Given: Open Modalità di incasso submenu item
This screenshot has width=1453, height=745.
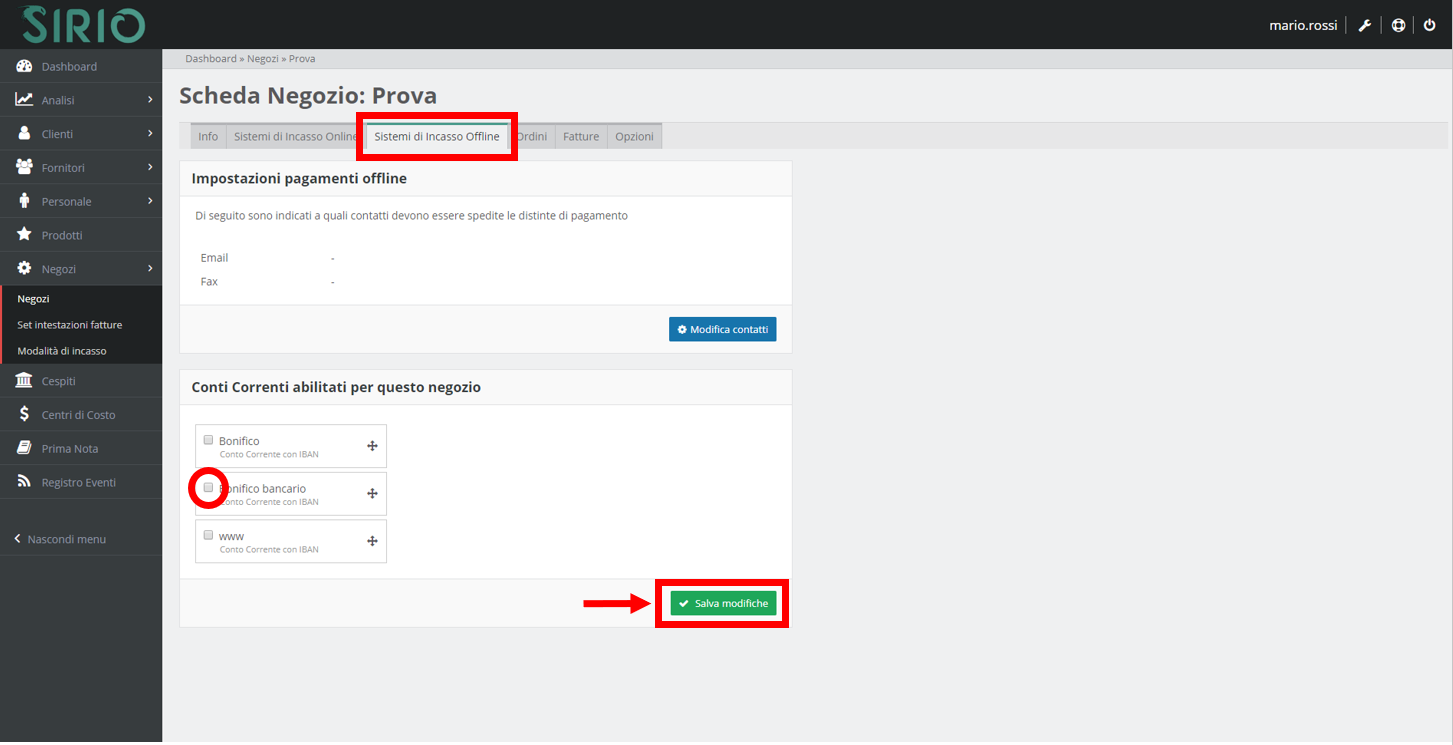Looking at the screenshot, I should pyautogui.click(x=62, y=351).
